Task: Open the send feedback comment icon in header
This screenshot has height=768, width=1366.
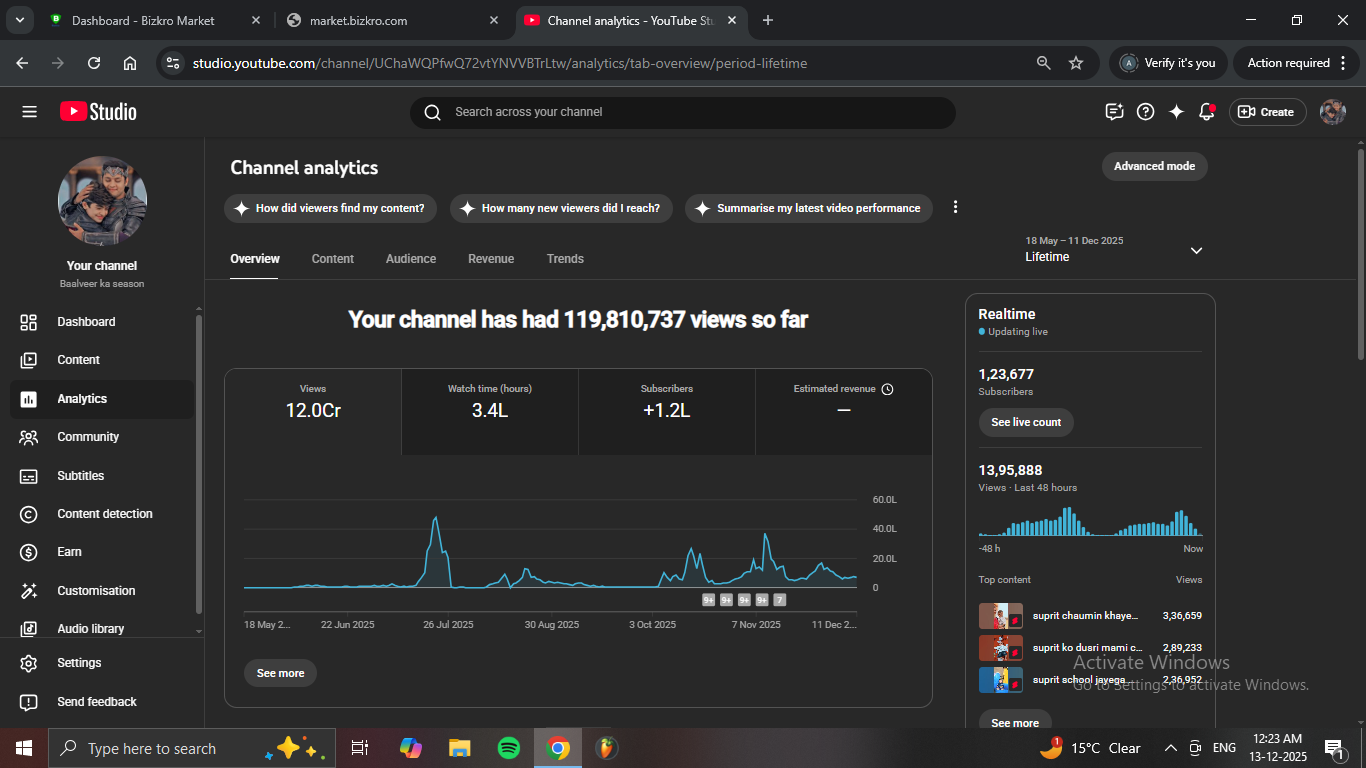Action: pyautogui.click(x=1114, y=112)
